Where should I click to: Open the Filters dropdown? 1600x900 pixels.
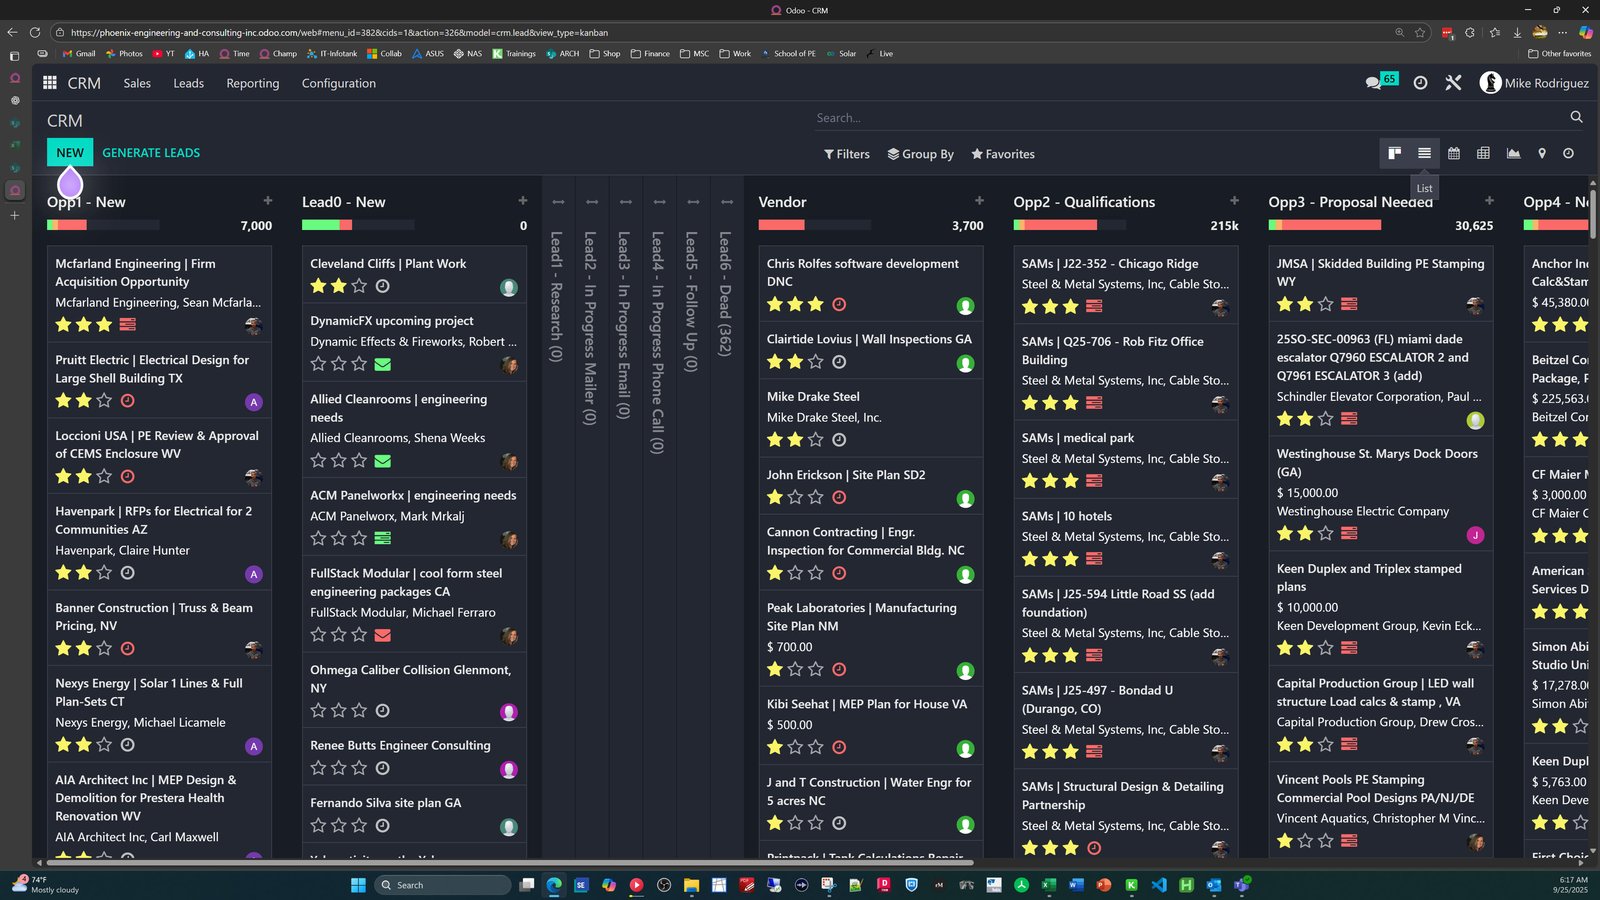846,154
